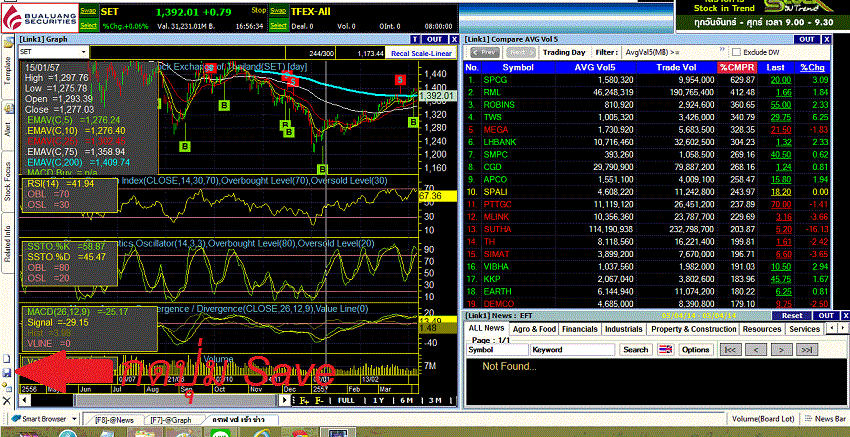
Task: Click Internet Explorer icon on the taskbar
Action: click(x=261, y=434)
